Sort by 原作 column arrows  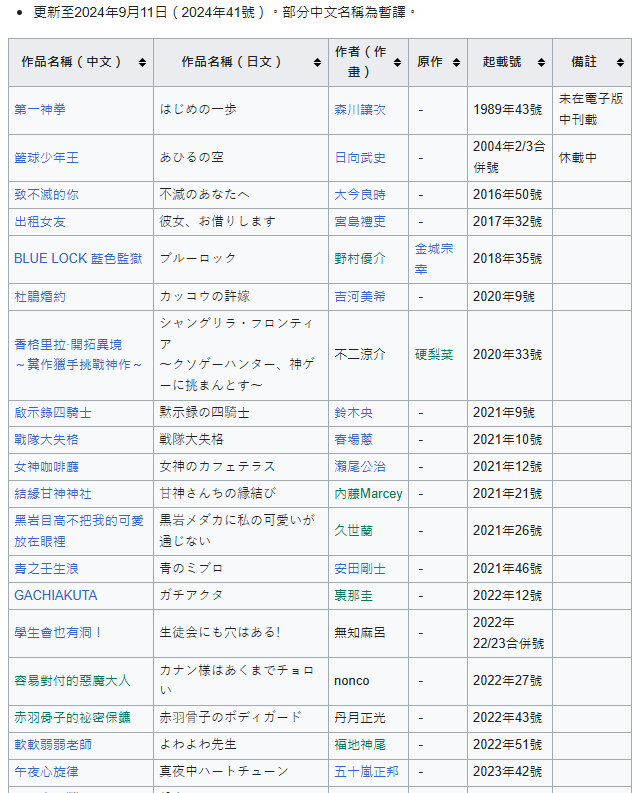pyautogui.click(x=457, y=62)
